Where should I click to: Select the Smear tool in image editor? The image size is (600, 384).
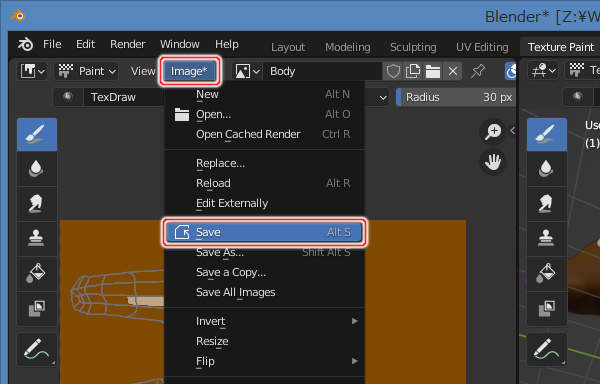coord(37,203)
